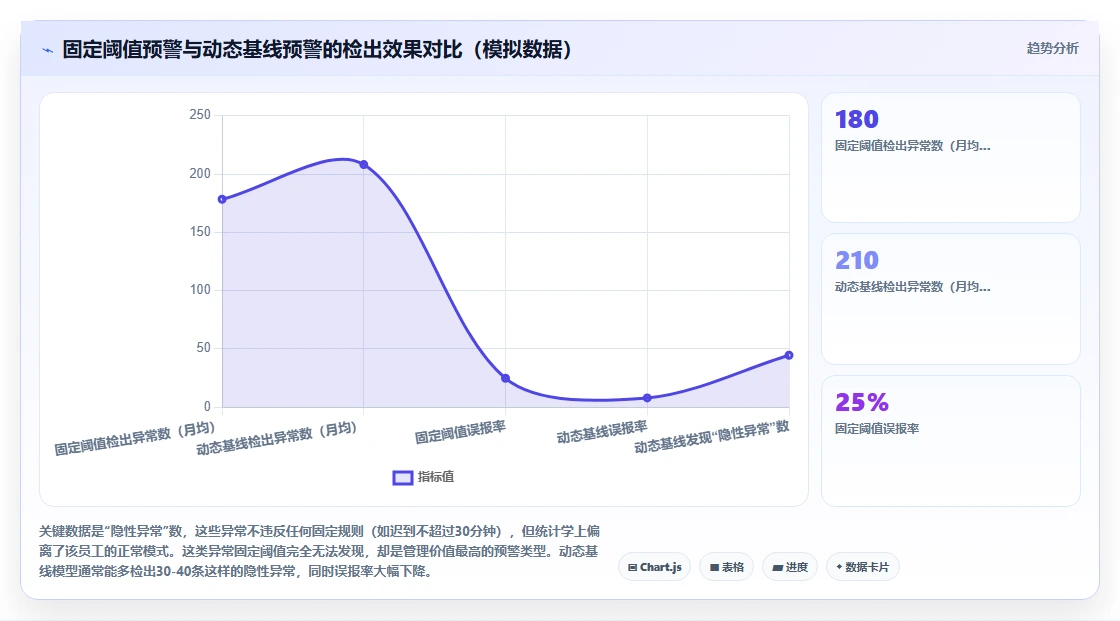Open the 180 固定阈值检出异常数 card
Screen dimensions: 1120x621
tap(951, 157)
